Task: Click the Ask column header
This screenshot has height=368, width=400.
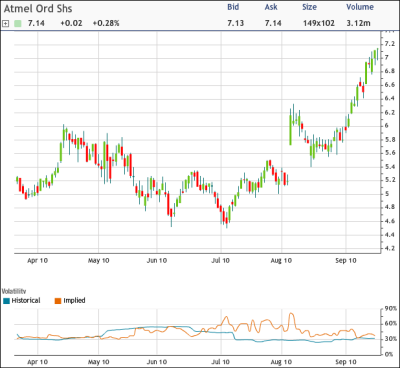Action: coord(271,7)
